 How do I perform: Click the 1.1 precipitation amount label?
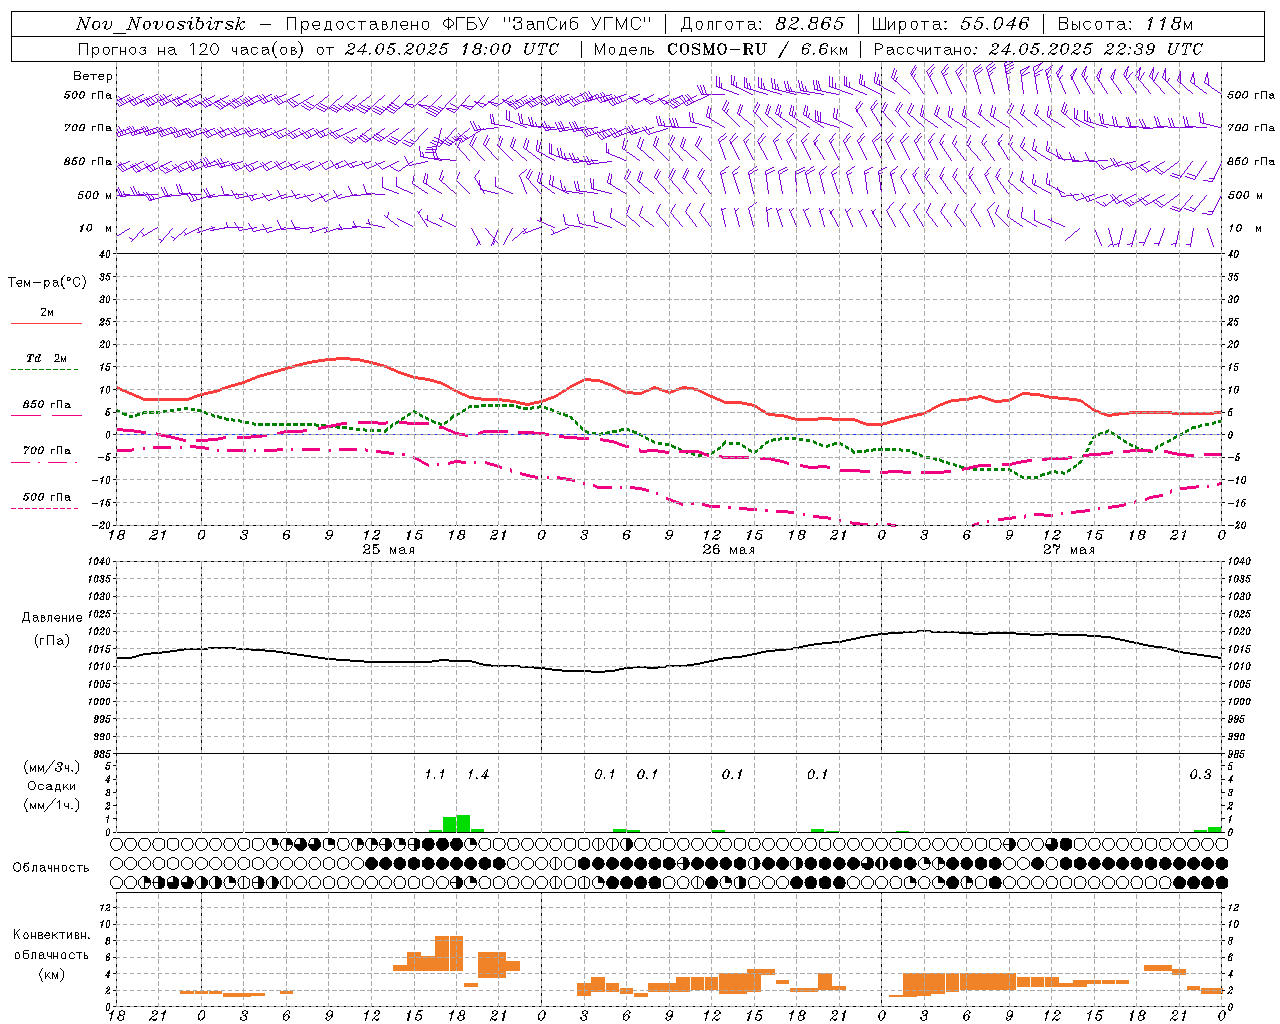(434, 774)
